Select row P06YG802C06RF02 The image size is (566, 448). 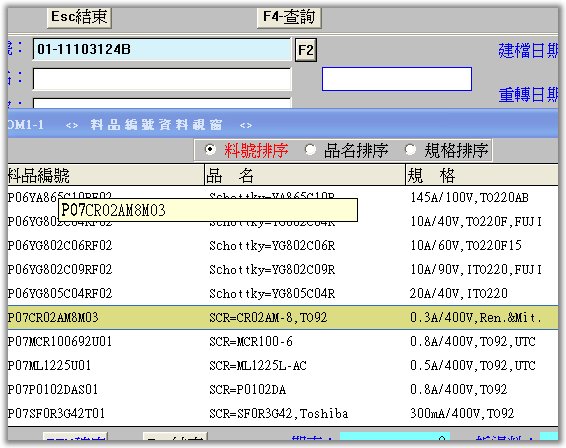point(283,246)
